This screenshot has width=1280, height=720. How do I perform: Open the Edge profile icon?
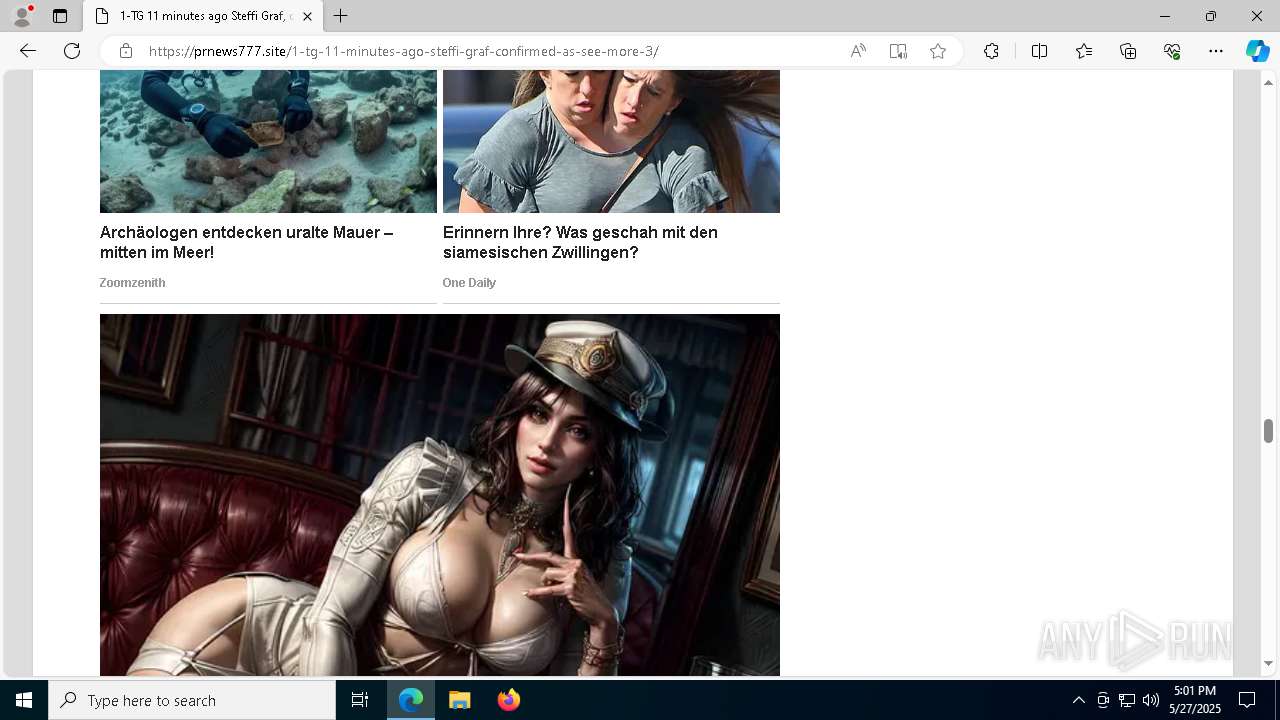coord(22,16)
